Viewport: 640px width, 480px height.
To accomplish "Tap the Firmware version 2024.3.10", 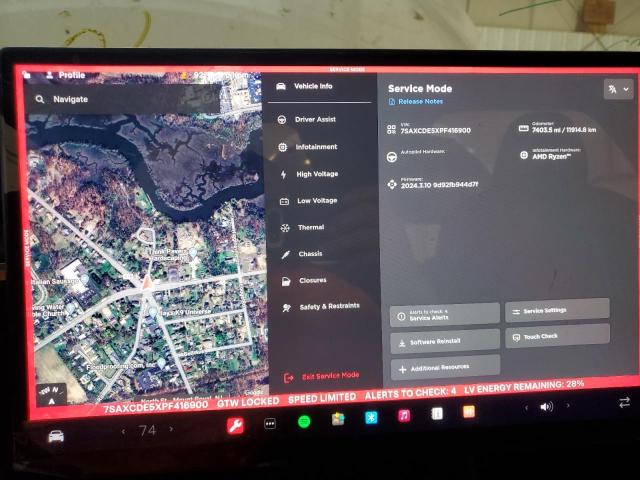I will tap(439, 185).
